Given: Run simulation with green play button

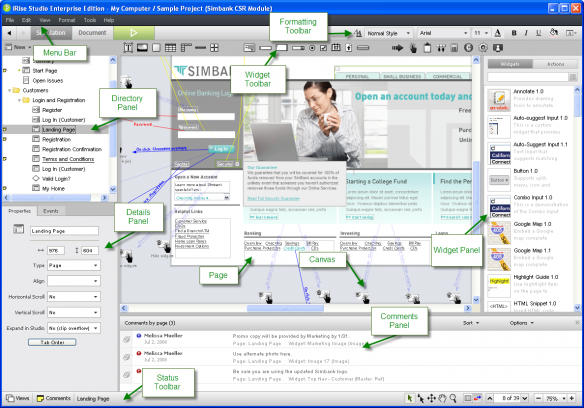Looking at the screenshot, I should [134, 33].
